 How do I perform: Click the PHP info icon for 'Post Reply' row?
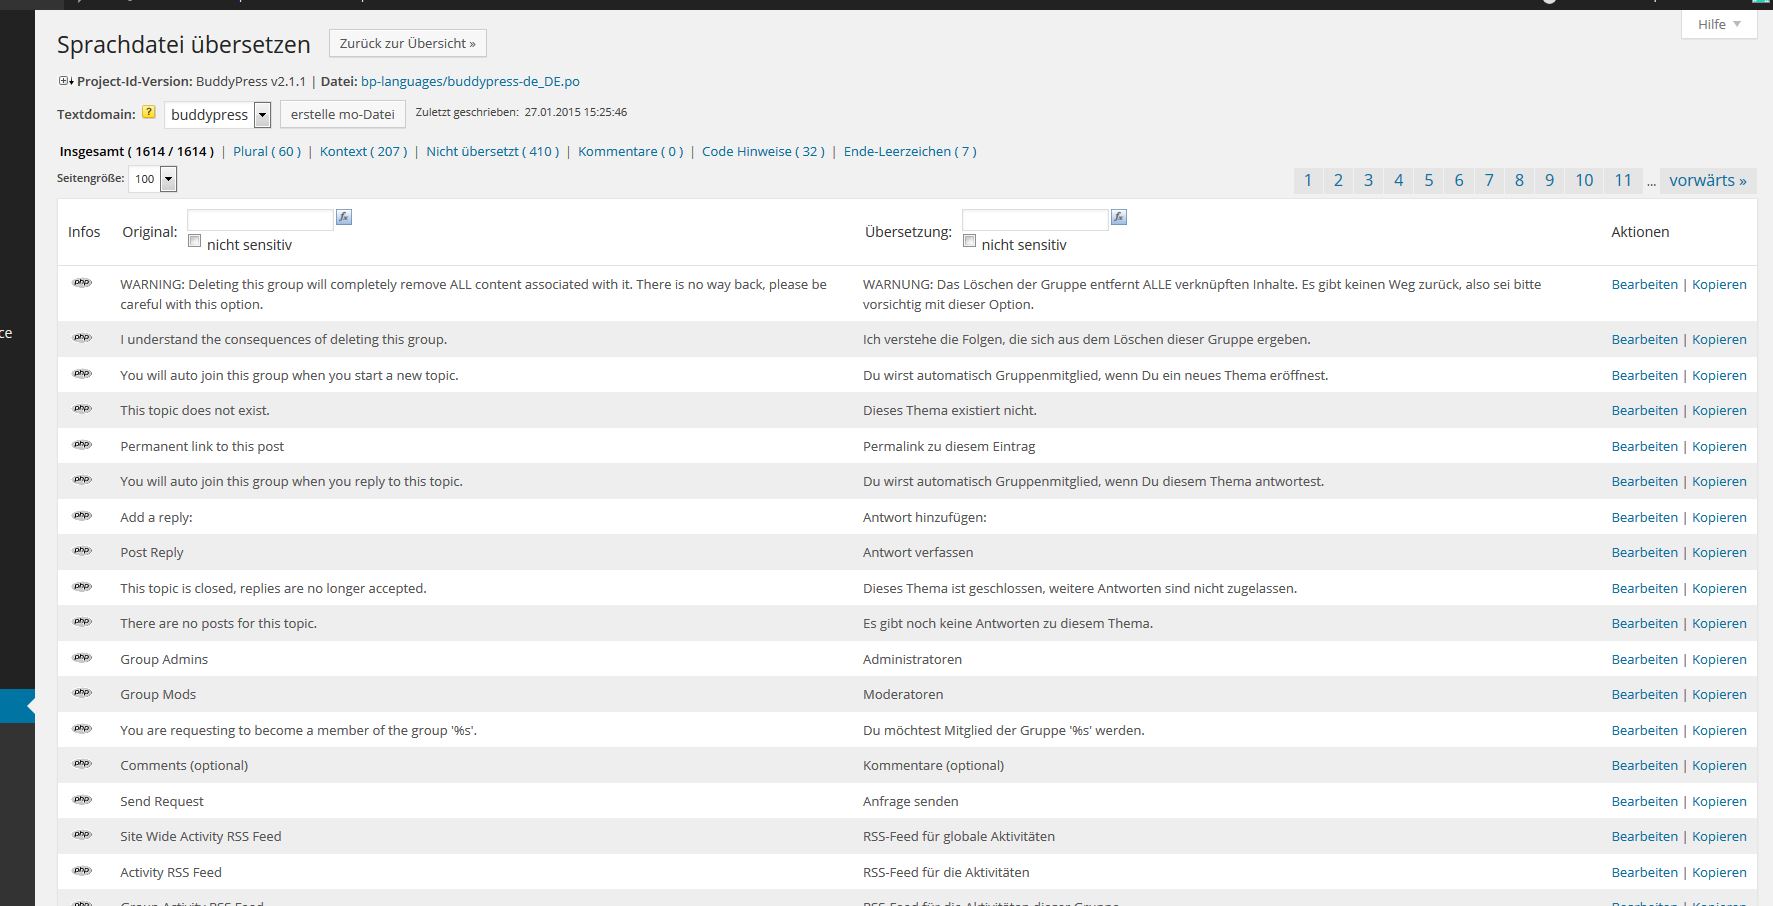click(83, 551)
